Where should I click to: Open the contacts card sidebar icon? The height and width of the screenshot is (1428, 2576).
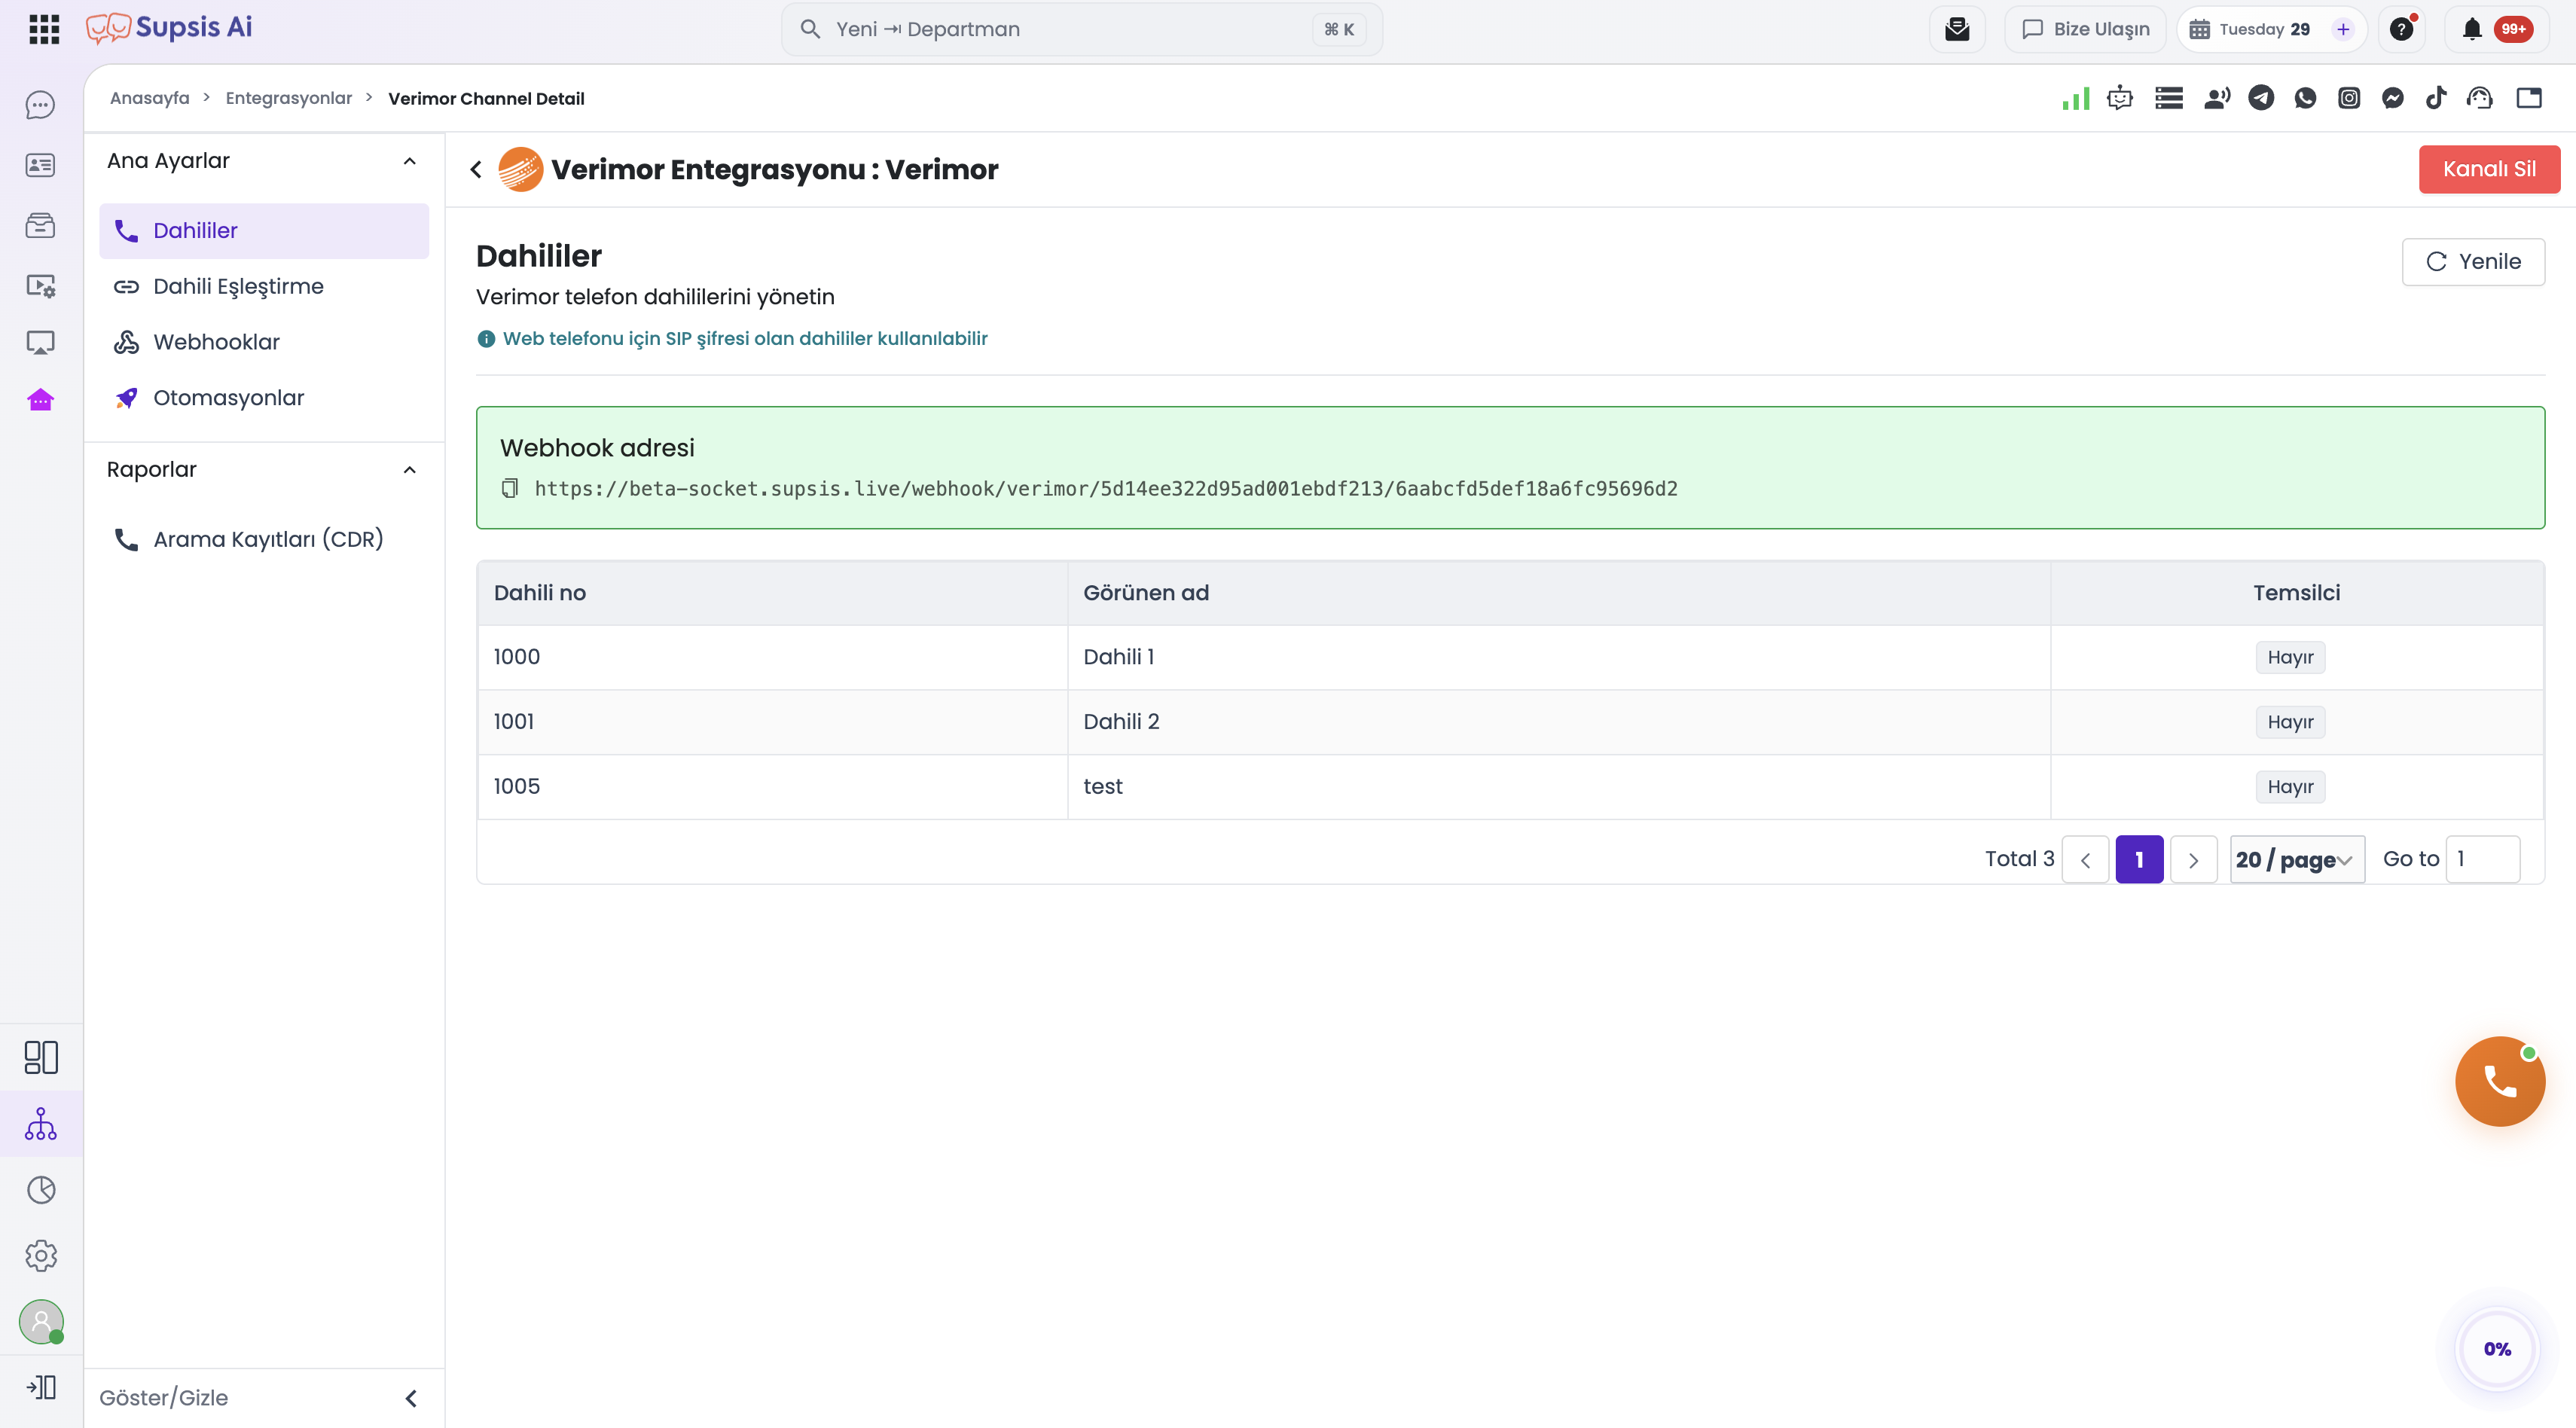click(40, 165)
